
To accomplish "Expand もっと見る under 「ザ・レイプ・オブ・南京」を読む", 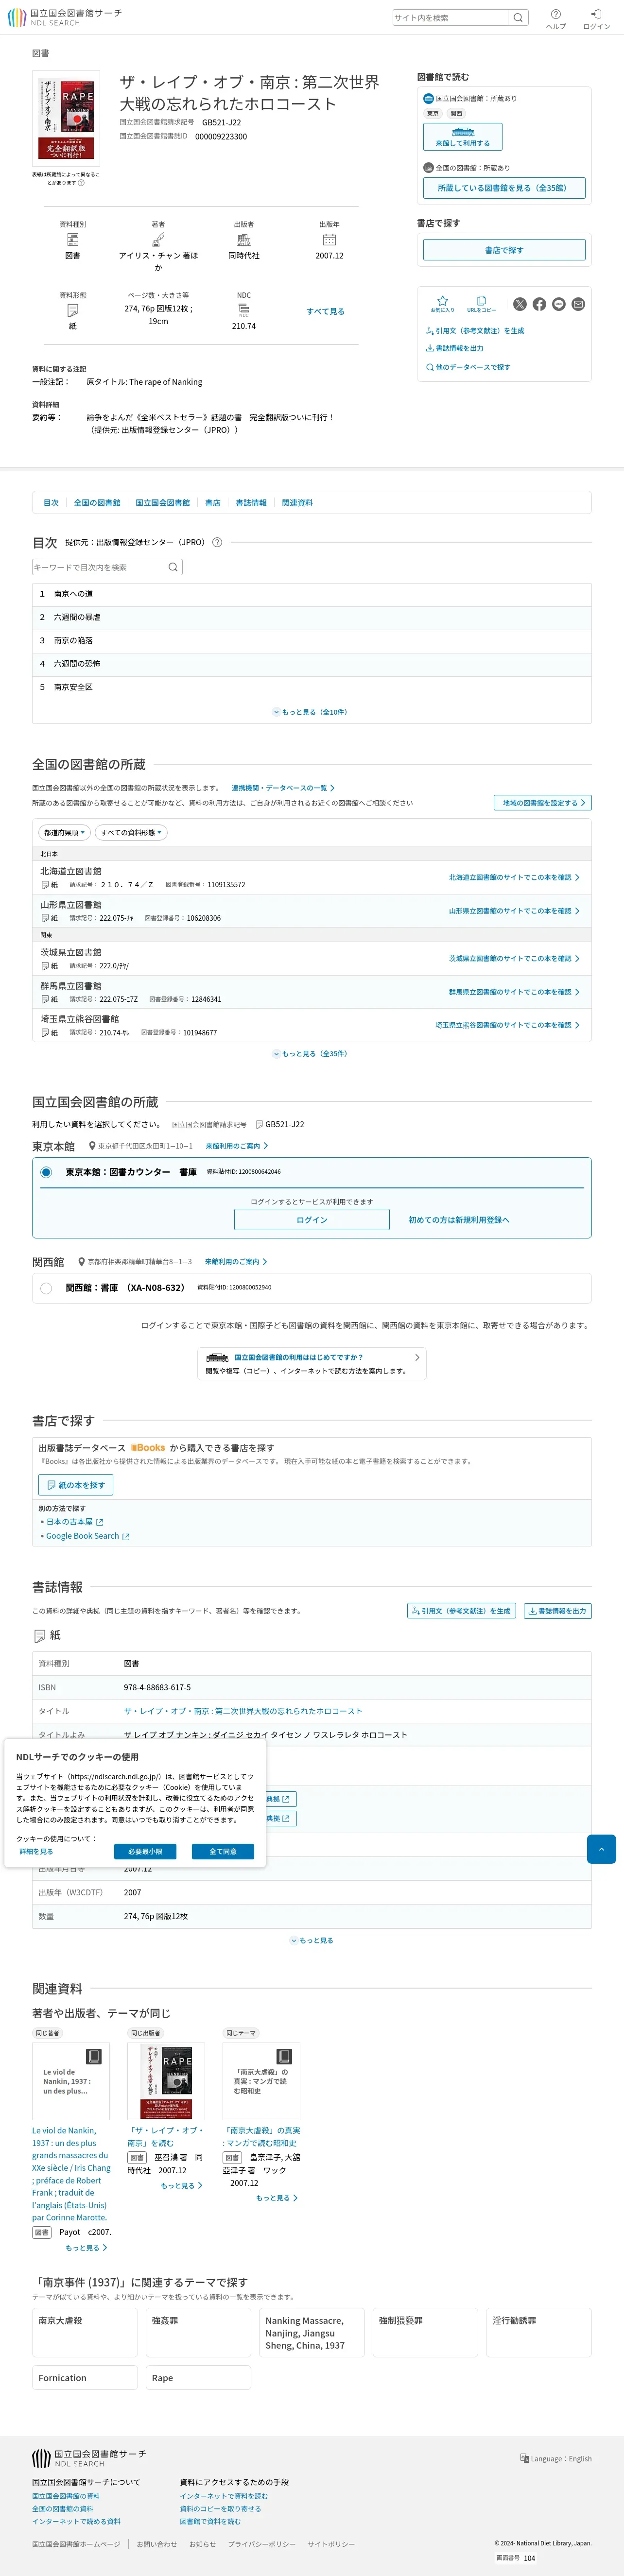I will [181, 2186].
